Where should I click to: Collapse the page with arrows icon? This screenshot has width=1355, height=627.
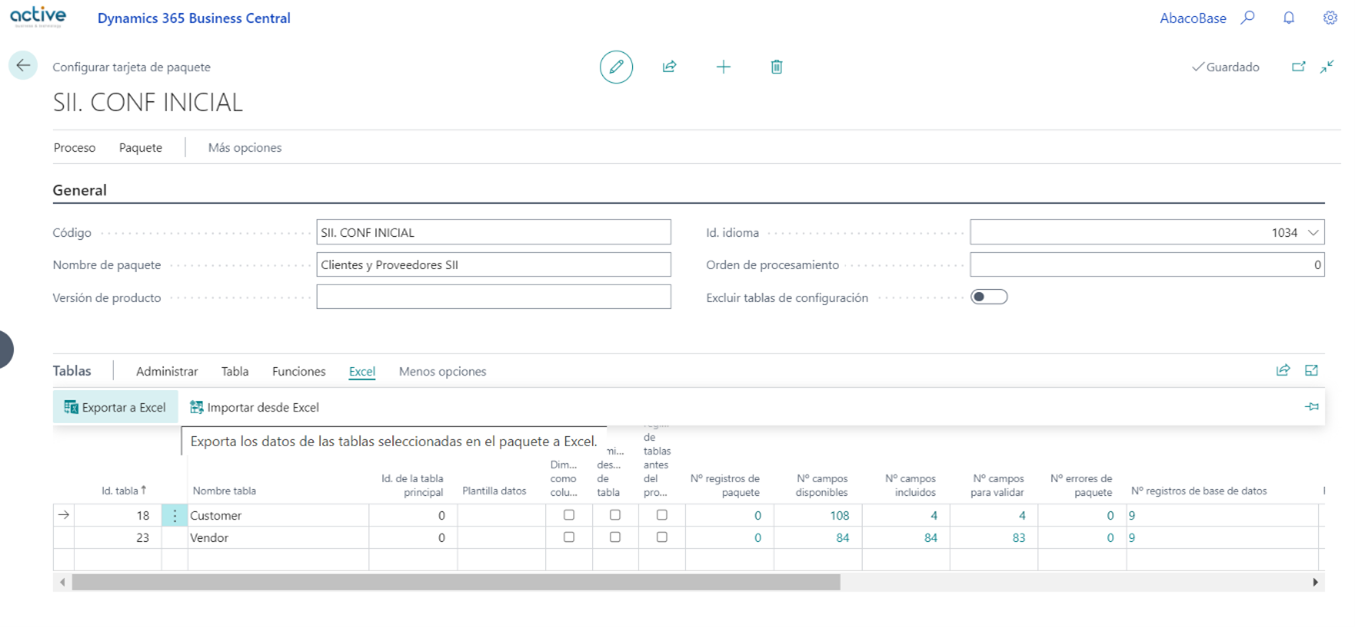(x=1327, y=67)
